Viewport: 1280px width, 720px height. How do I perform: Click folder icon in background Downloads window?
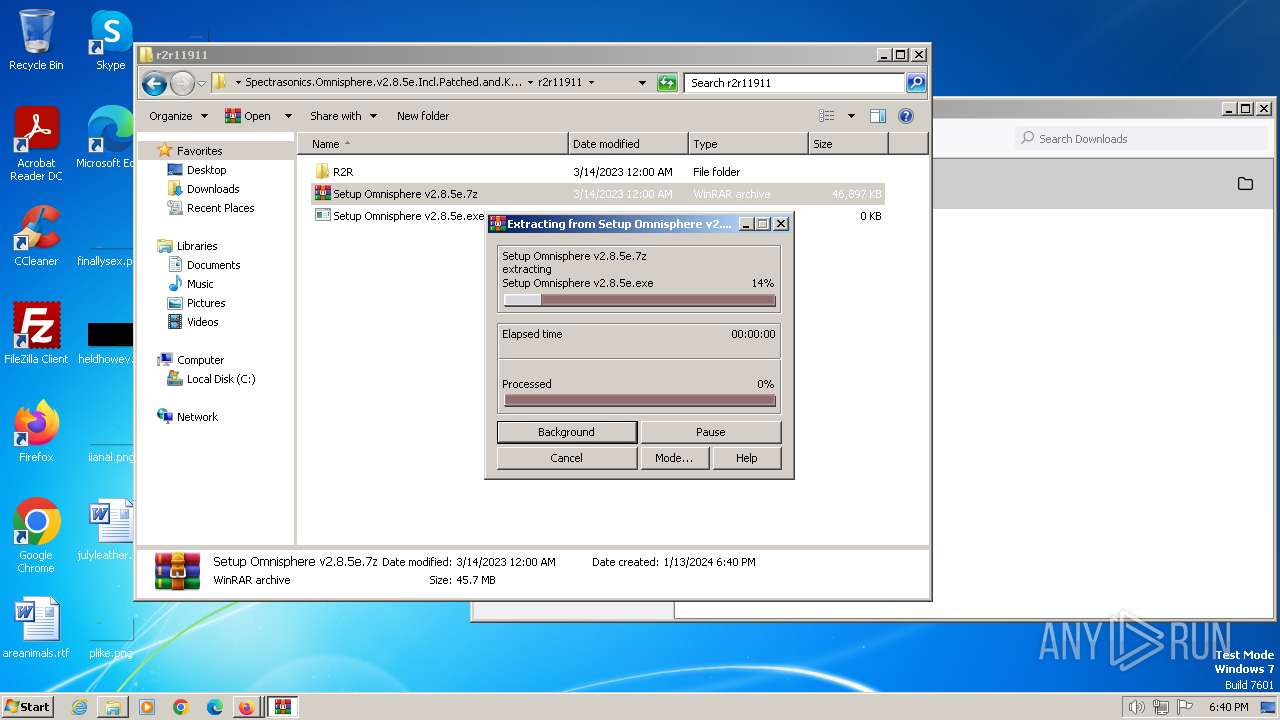click(x=1245, y=183)
